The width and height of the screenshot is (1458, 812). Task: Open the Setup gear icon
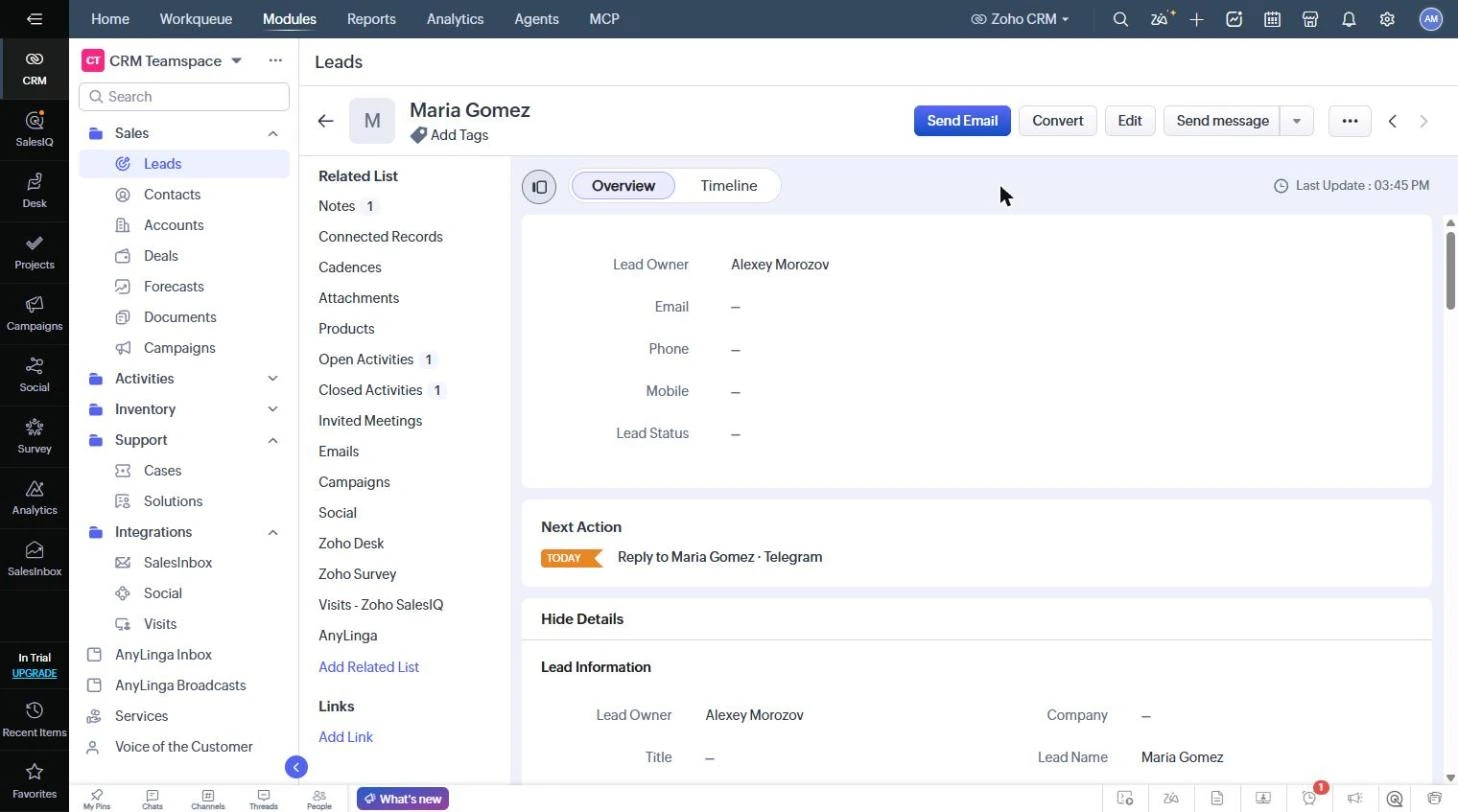pos(1387,19)
